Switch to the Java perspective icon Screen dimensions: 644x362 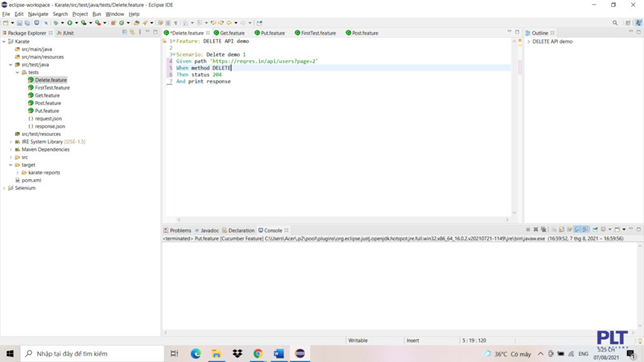(639, 23)
